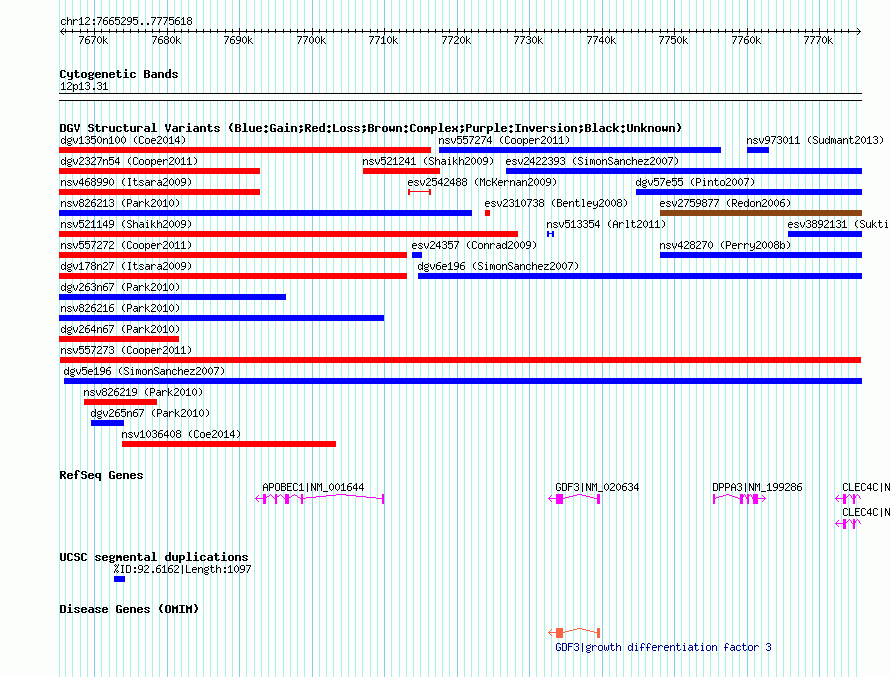The image size is (890, 677).
Task: Select the nsv557274 (Cooper2011) variant label
Action: coord(504,140)
